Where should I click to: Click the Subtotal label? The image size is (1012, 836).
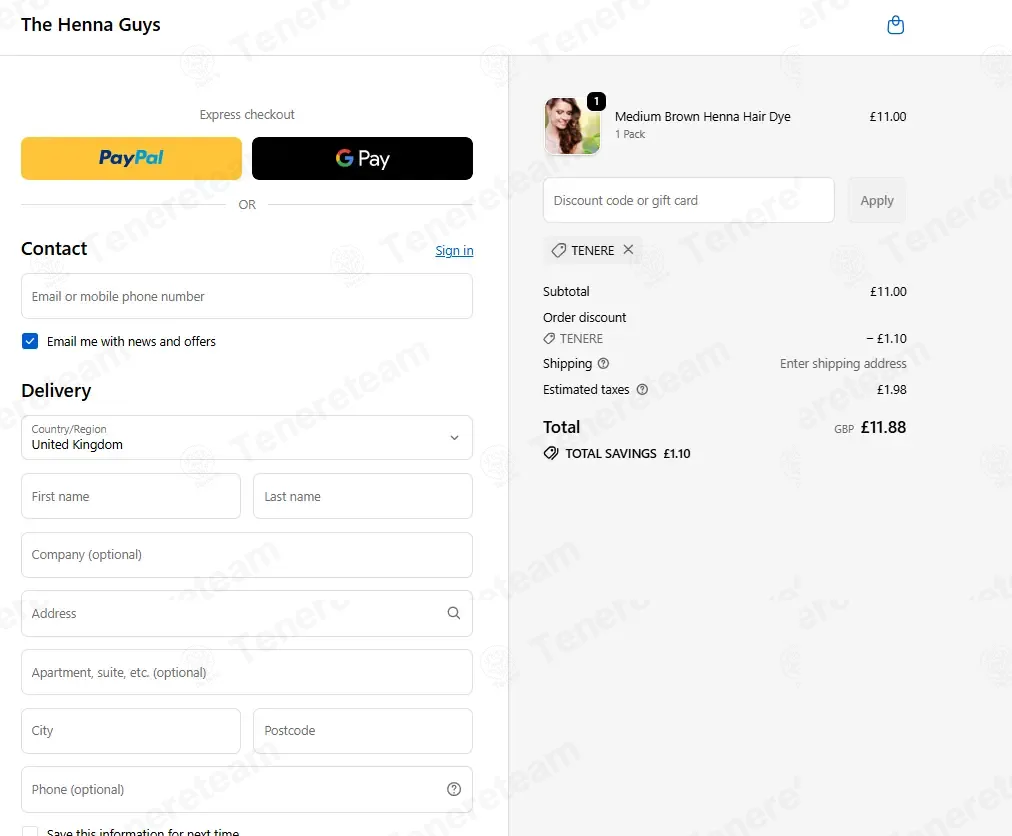(566, 291)
